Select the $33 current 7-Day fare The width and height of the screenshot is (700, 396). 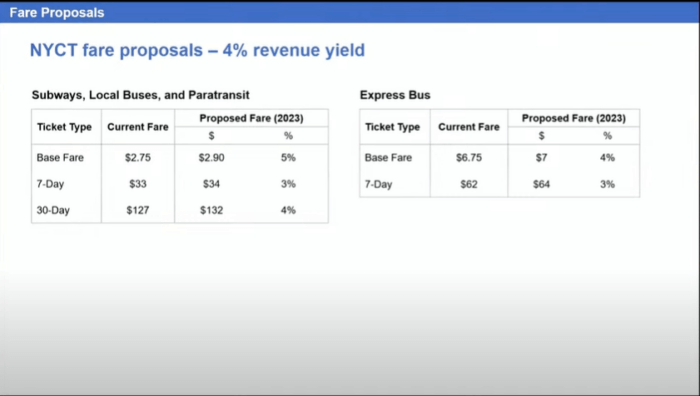click(138, 184)
